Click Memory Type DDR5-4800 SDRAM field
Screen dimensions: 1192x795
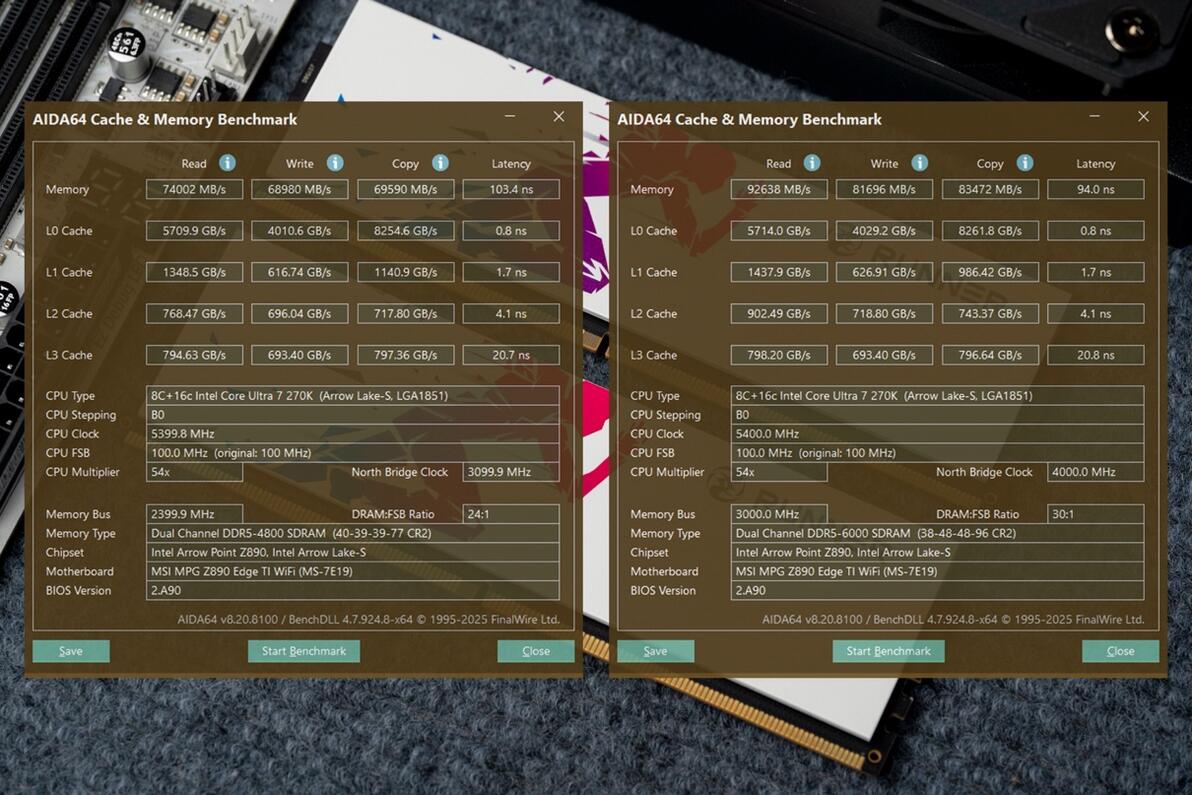click(353, 534)
